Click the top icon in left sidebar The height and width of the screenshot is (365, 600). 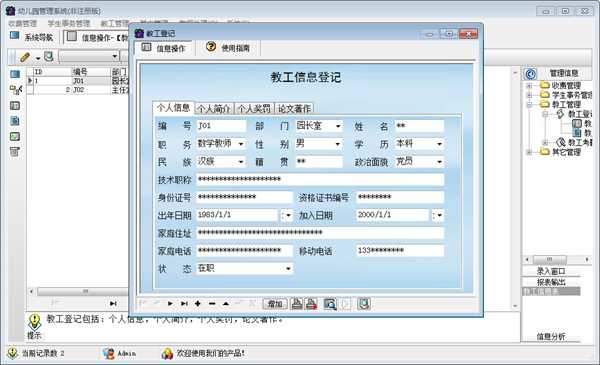pos(15,74)
